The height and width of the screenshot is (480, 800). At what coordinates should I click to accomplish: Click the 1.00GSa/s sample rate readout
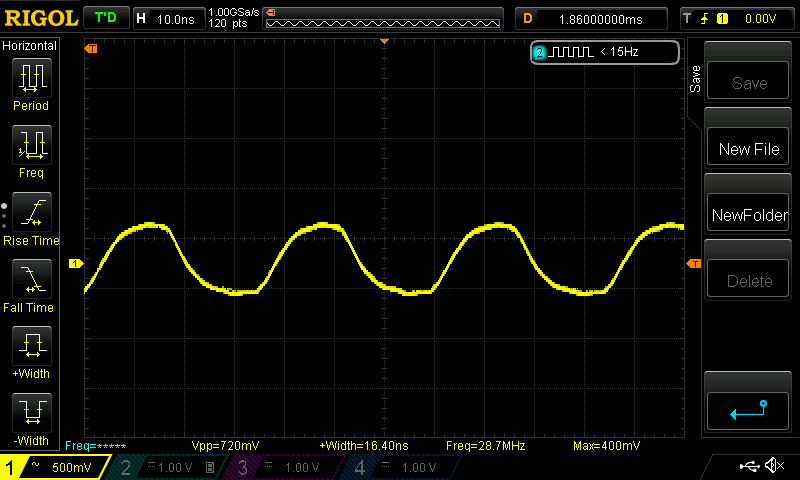click(x=233, y=12)
